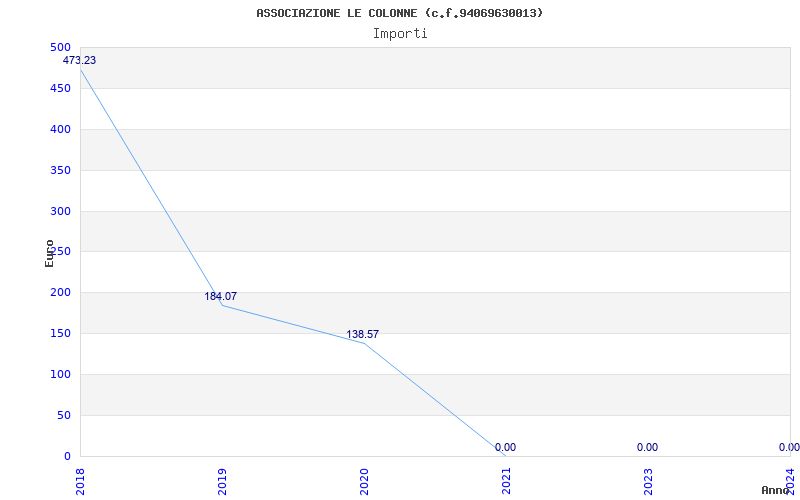Click the Anno x-axis title
The height and width of the screenshot is (500, 800).
776,490
